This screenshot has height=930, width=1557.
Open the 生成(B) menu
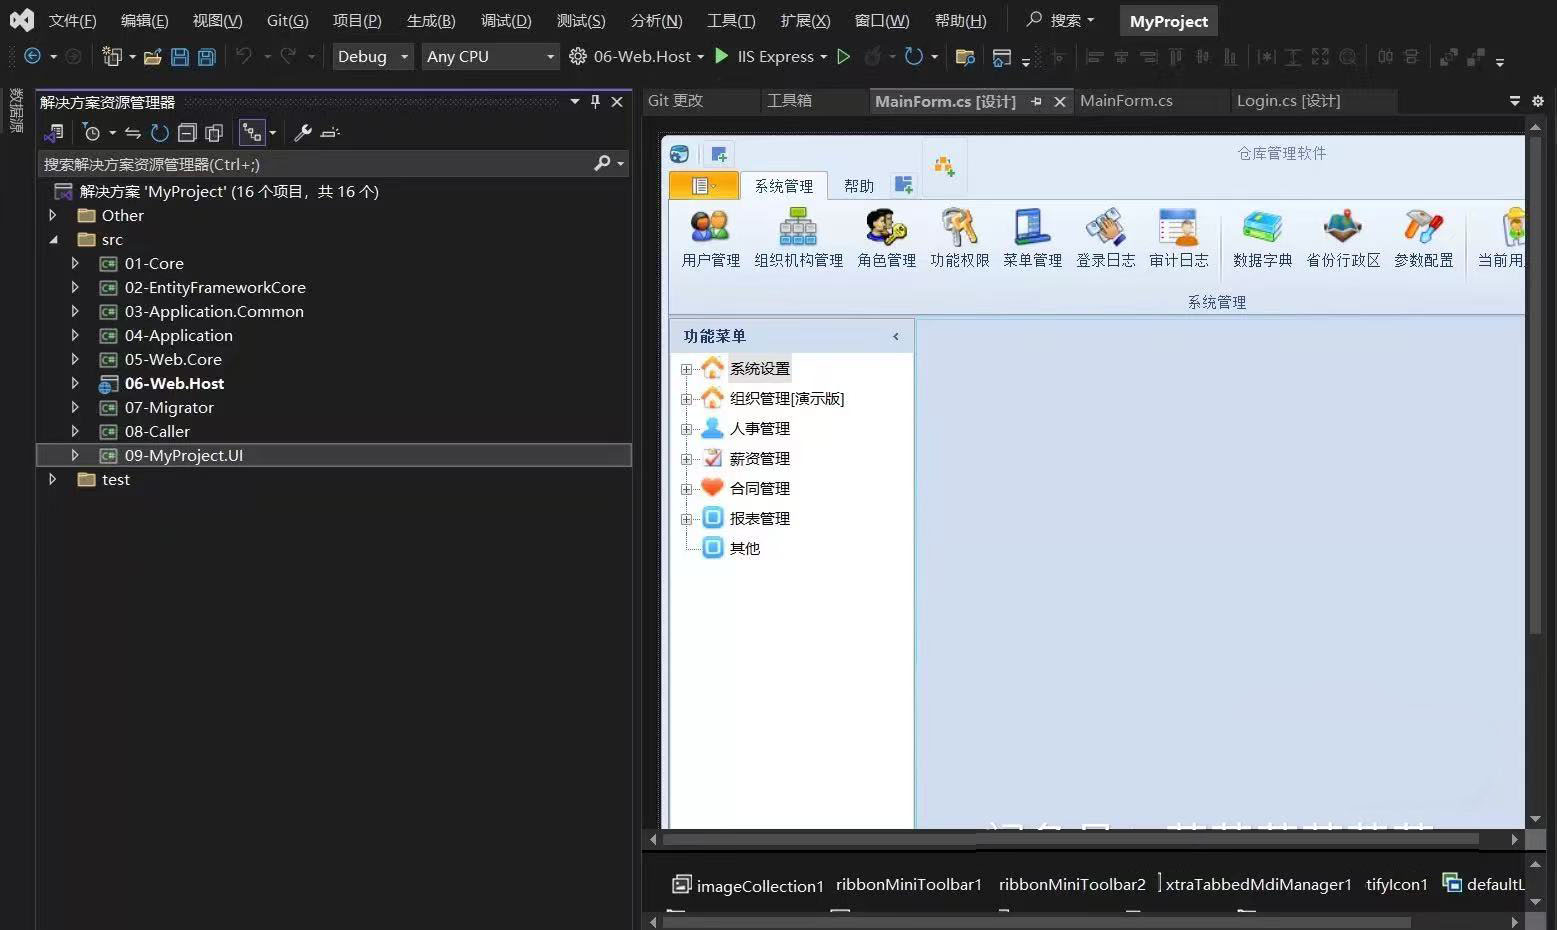[x=431, y=20]
